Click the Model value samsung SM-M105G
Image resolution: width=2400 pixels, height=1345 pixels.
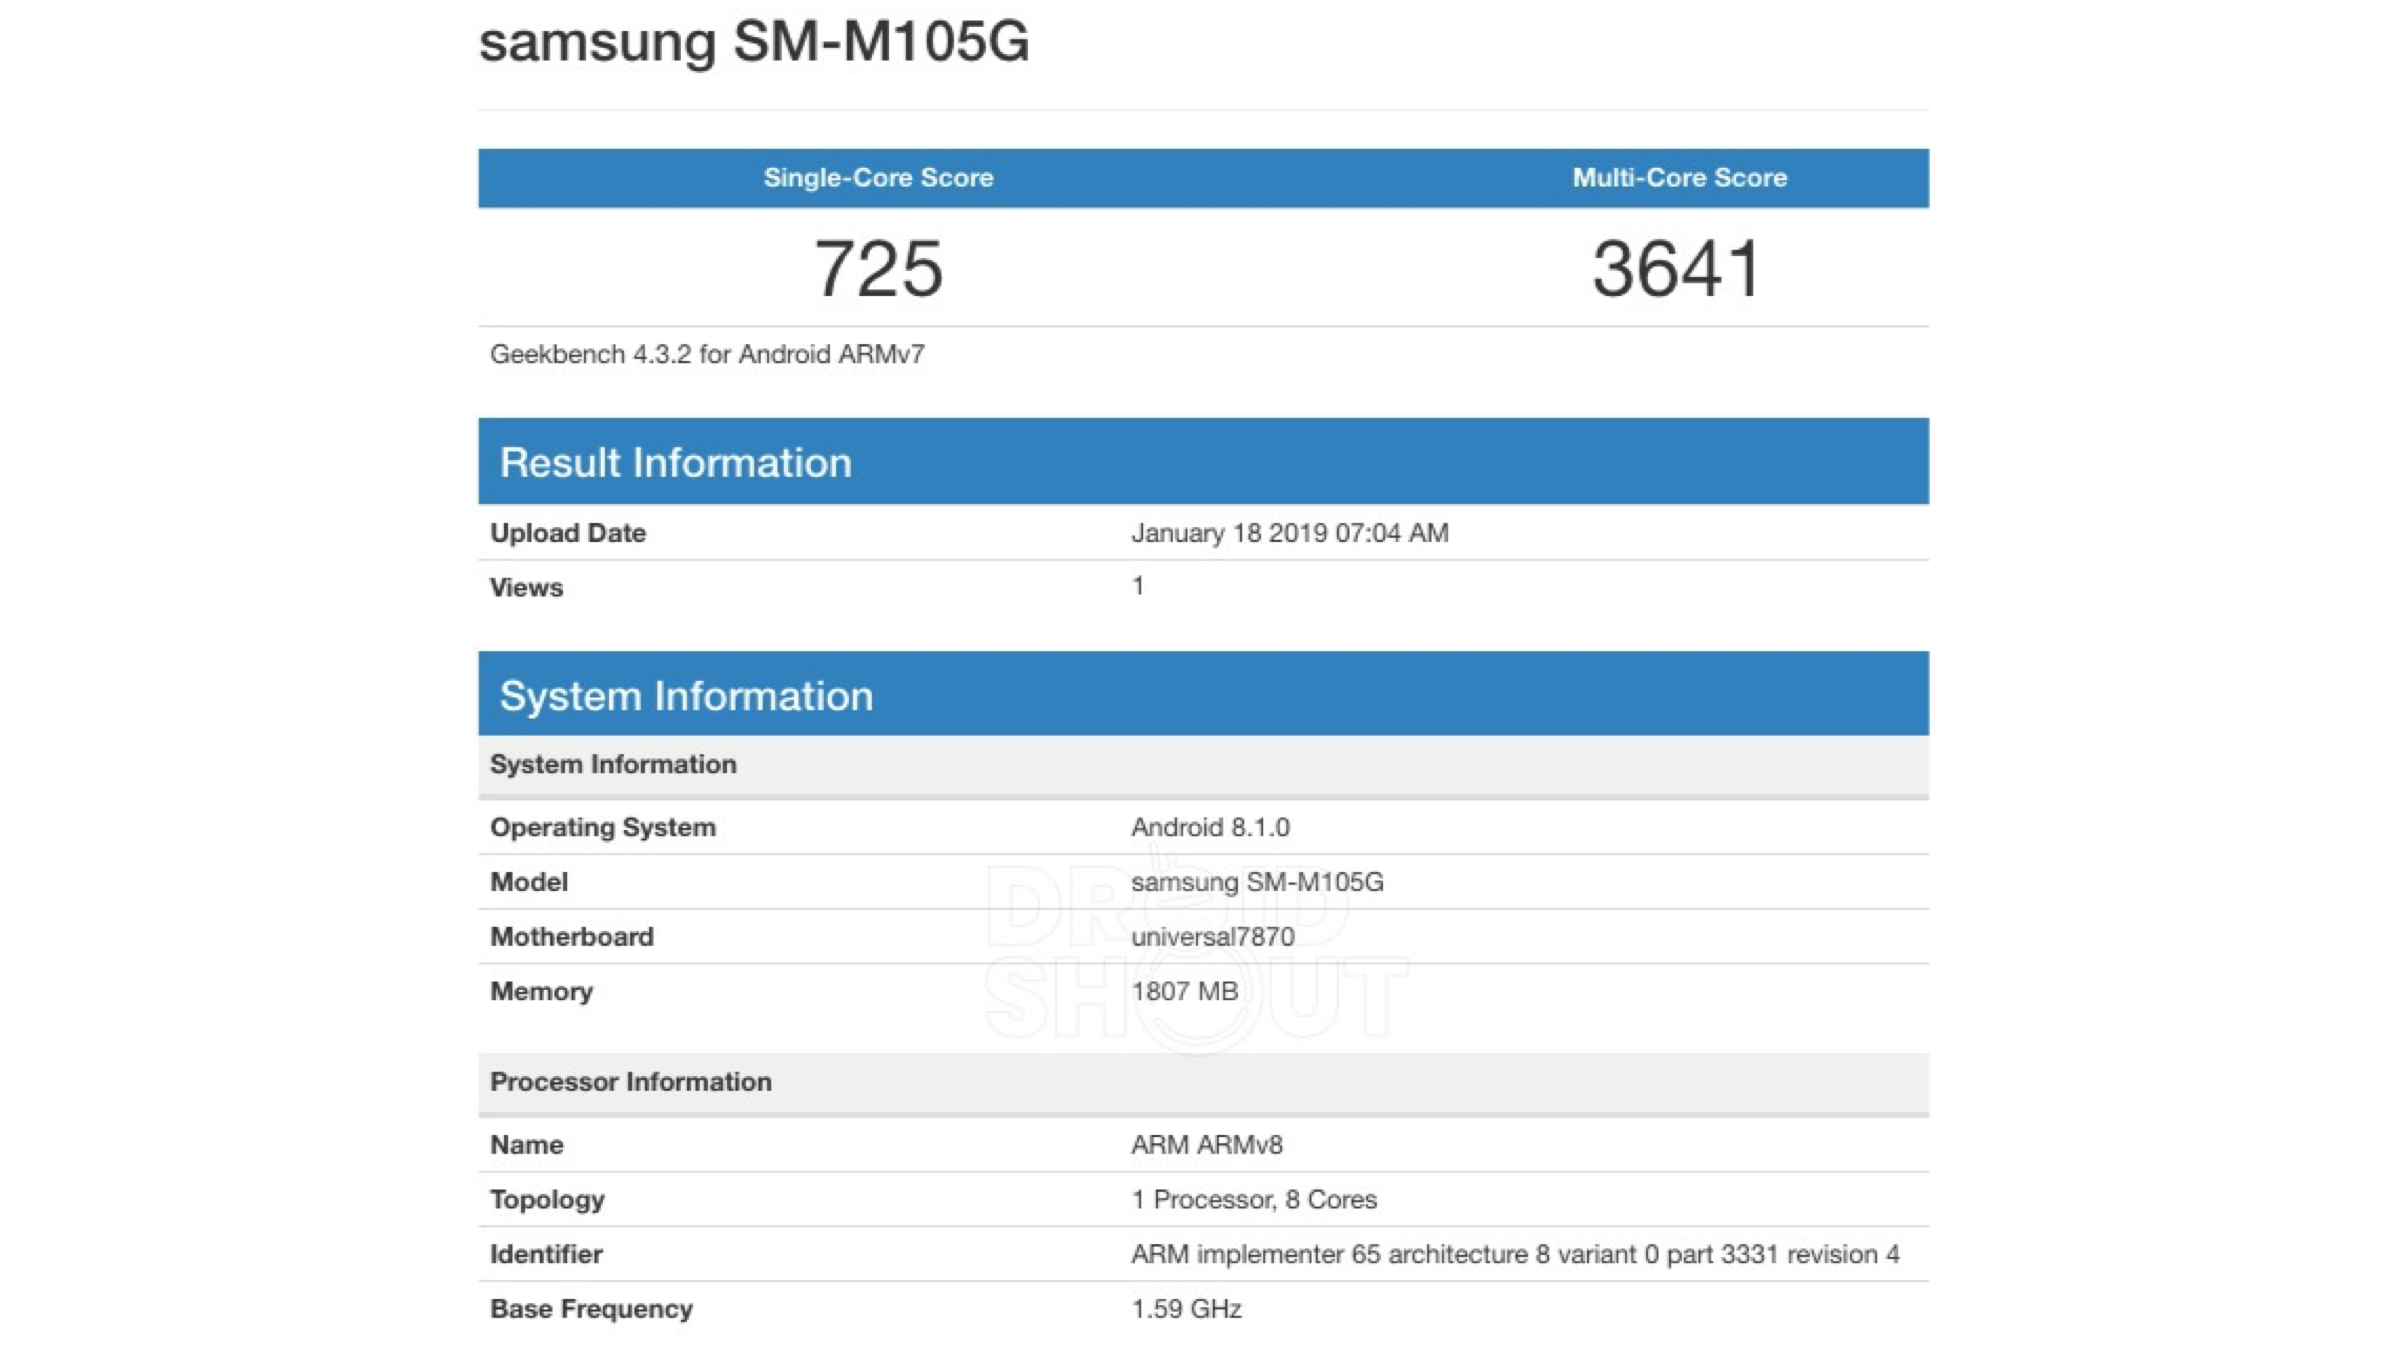tap(1257, 882)
